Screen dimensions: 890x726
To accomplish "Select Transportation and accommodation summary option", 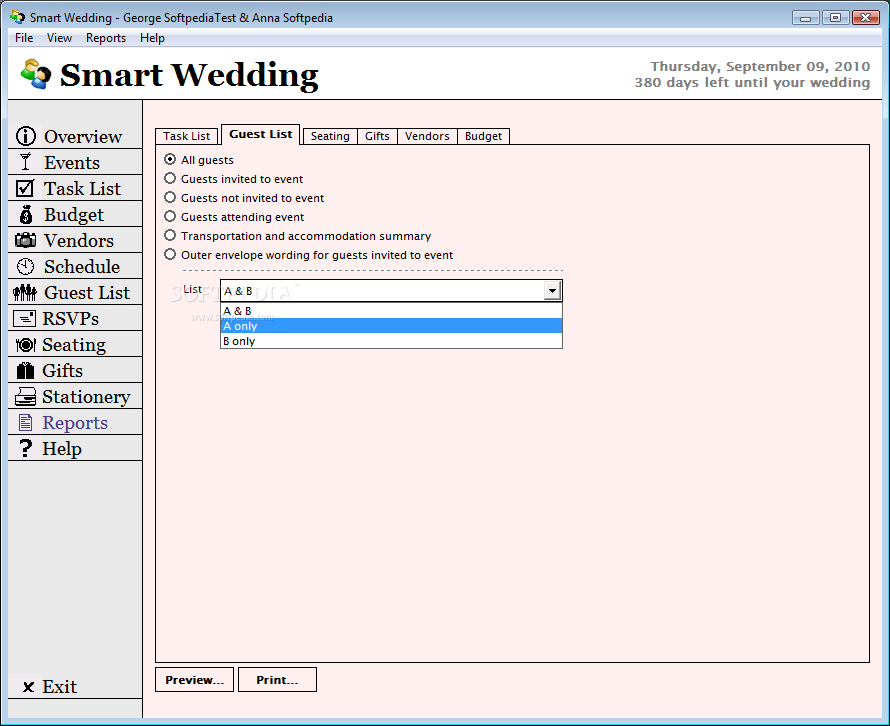I will 170,235.
